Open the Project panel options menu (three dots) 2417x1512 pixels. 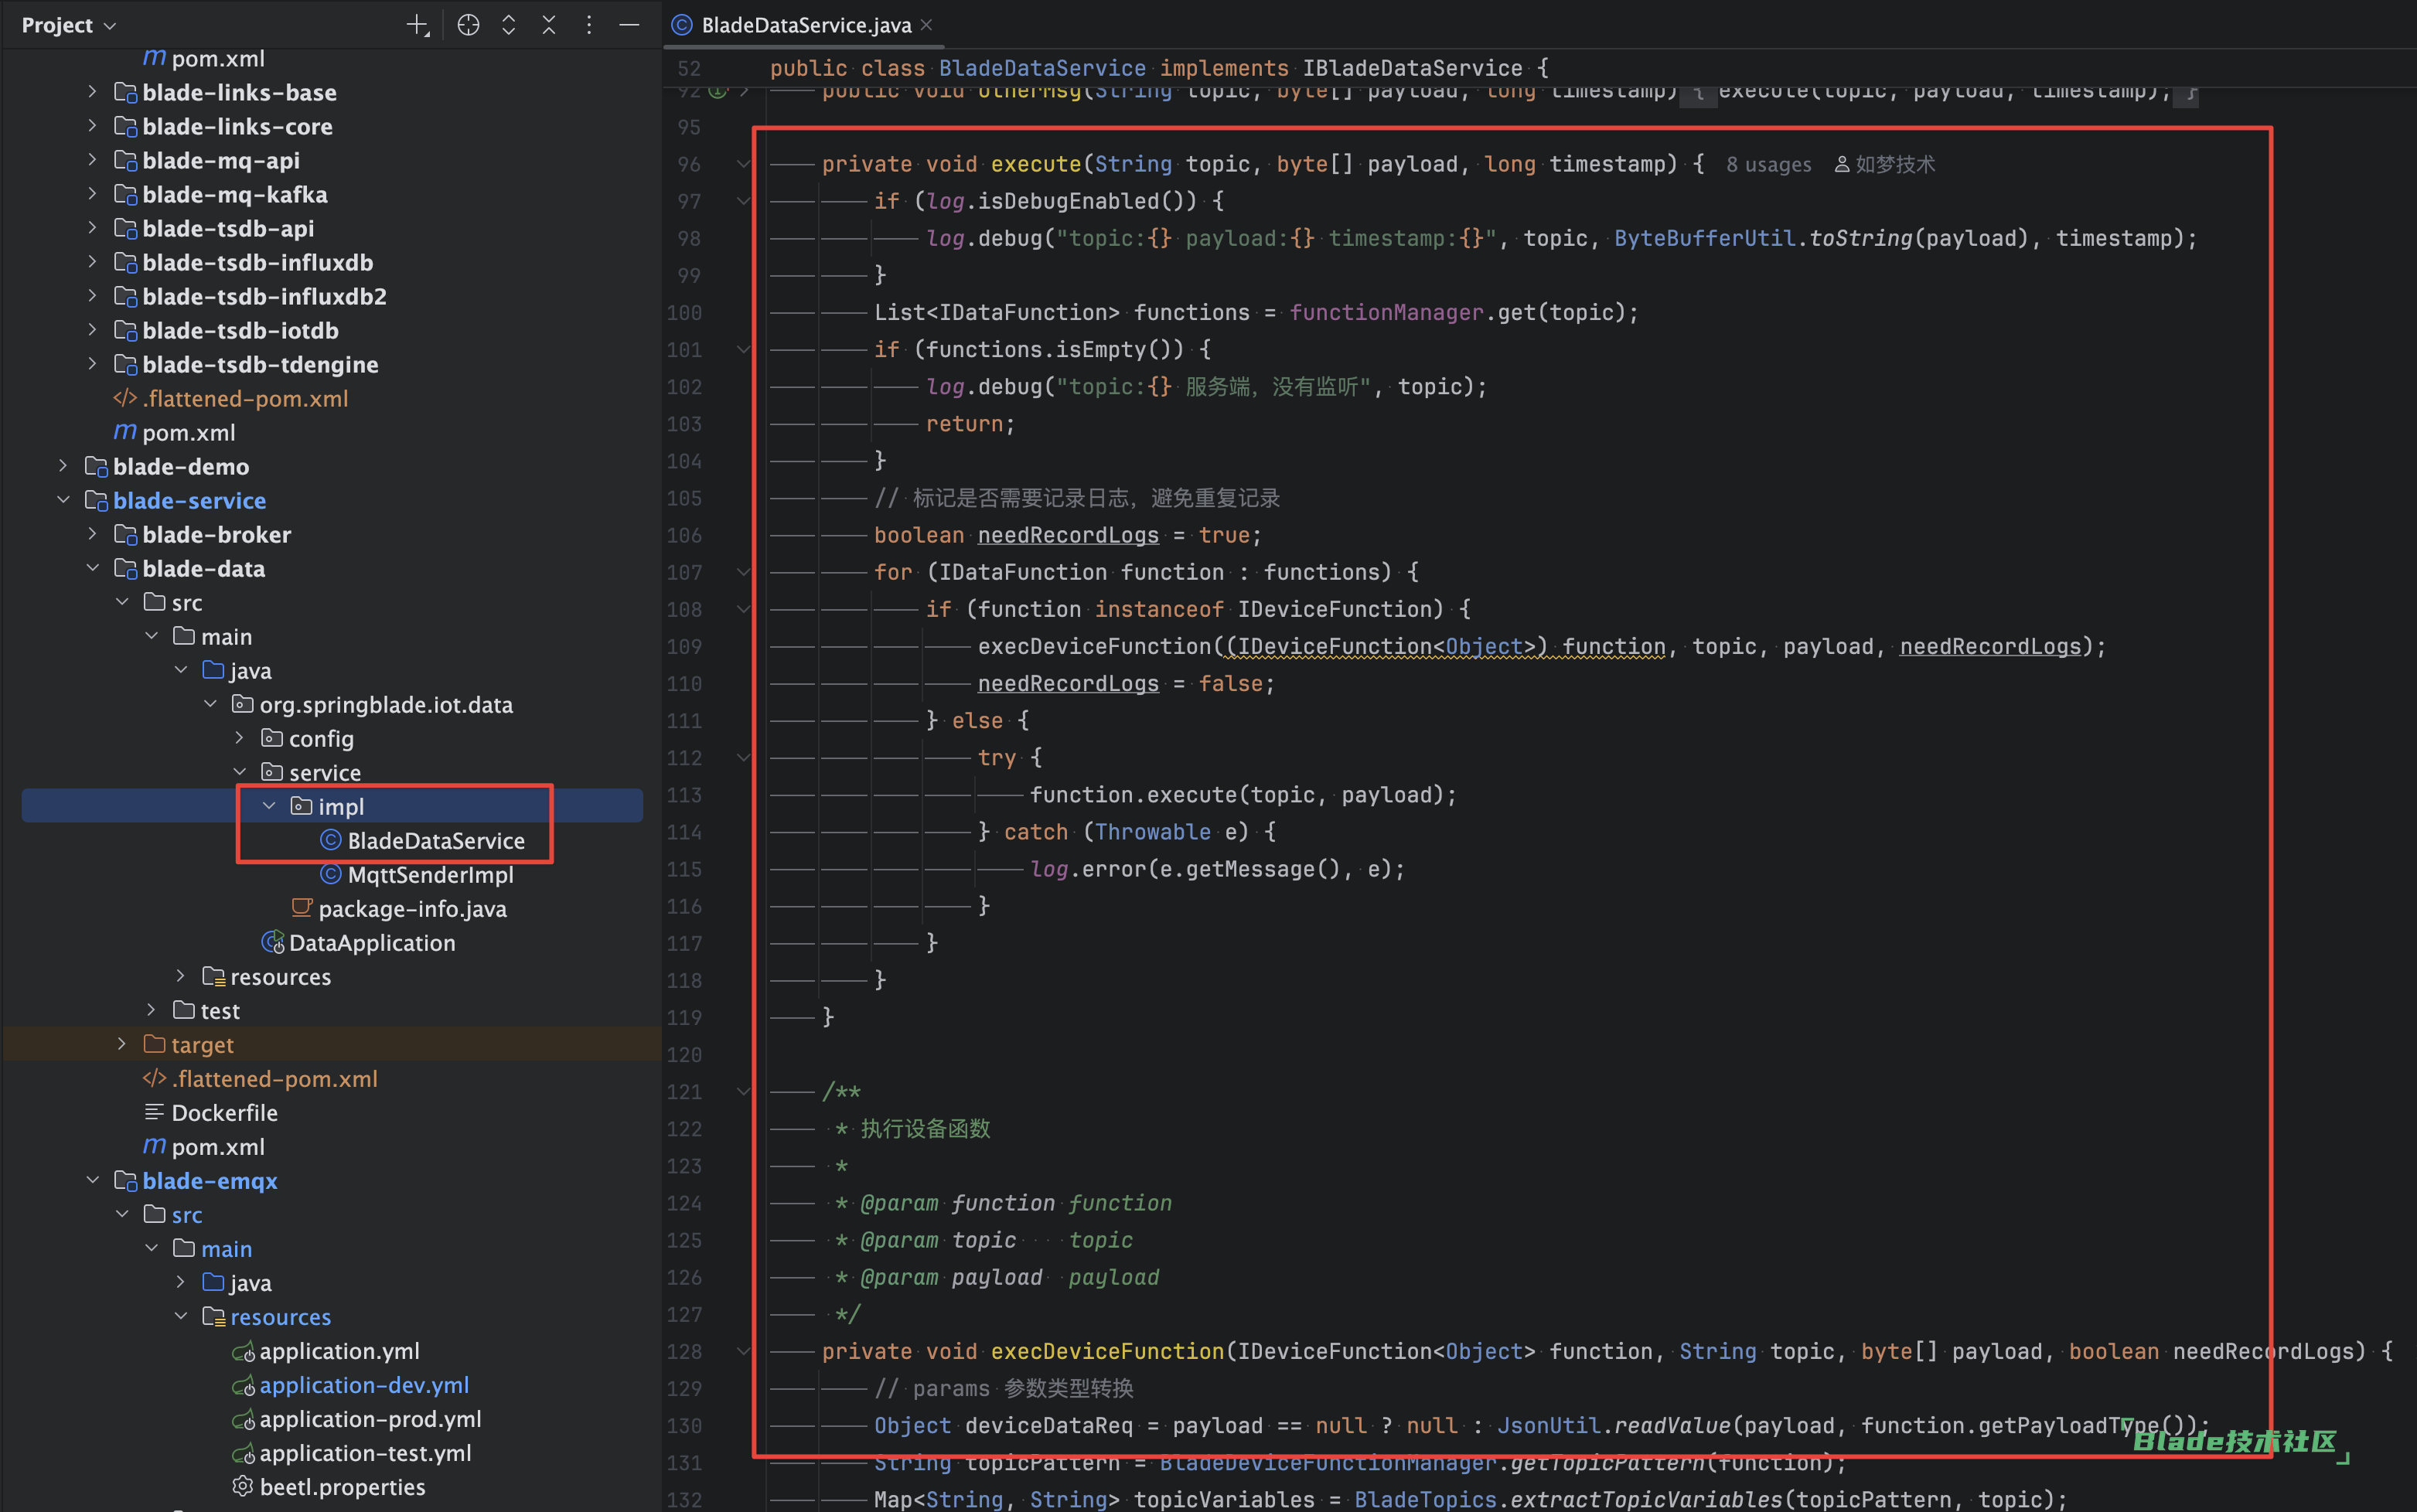click(x=589, y=25)
